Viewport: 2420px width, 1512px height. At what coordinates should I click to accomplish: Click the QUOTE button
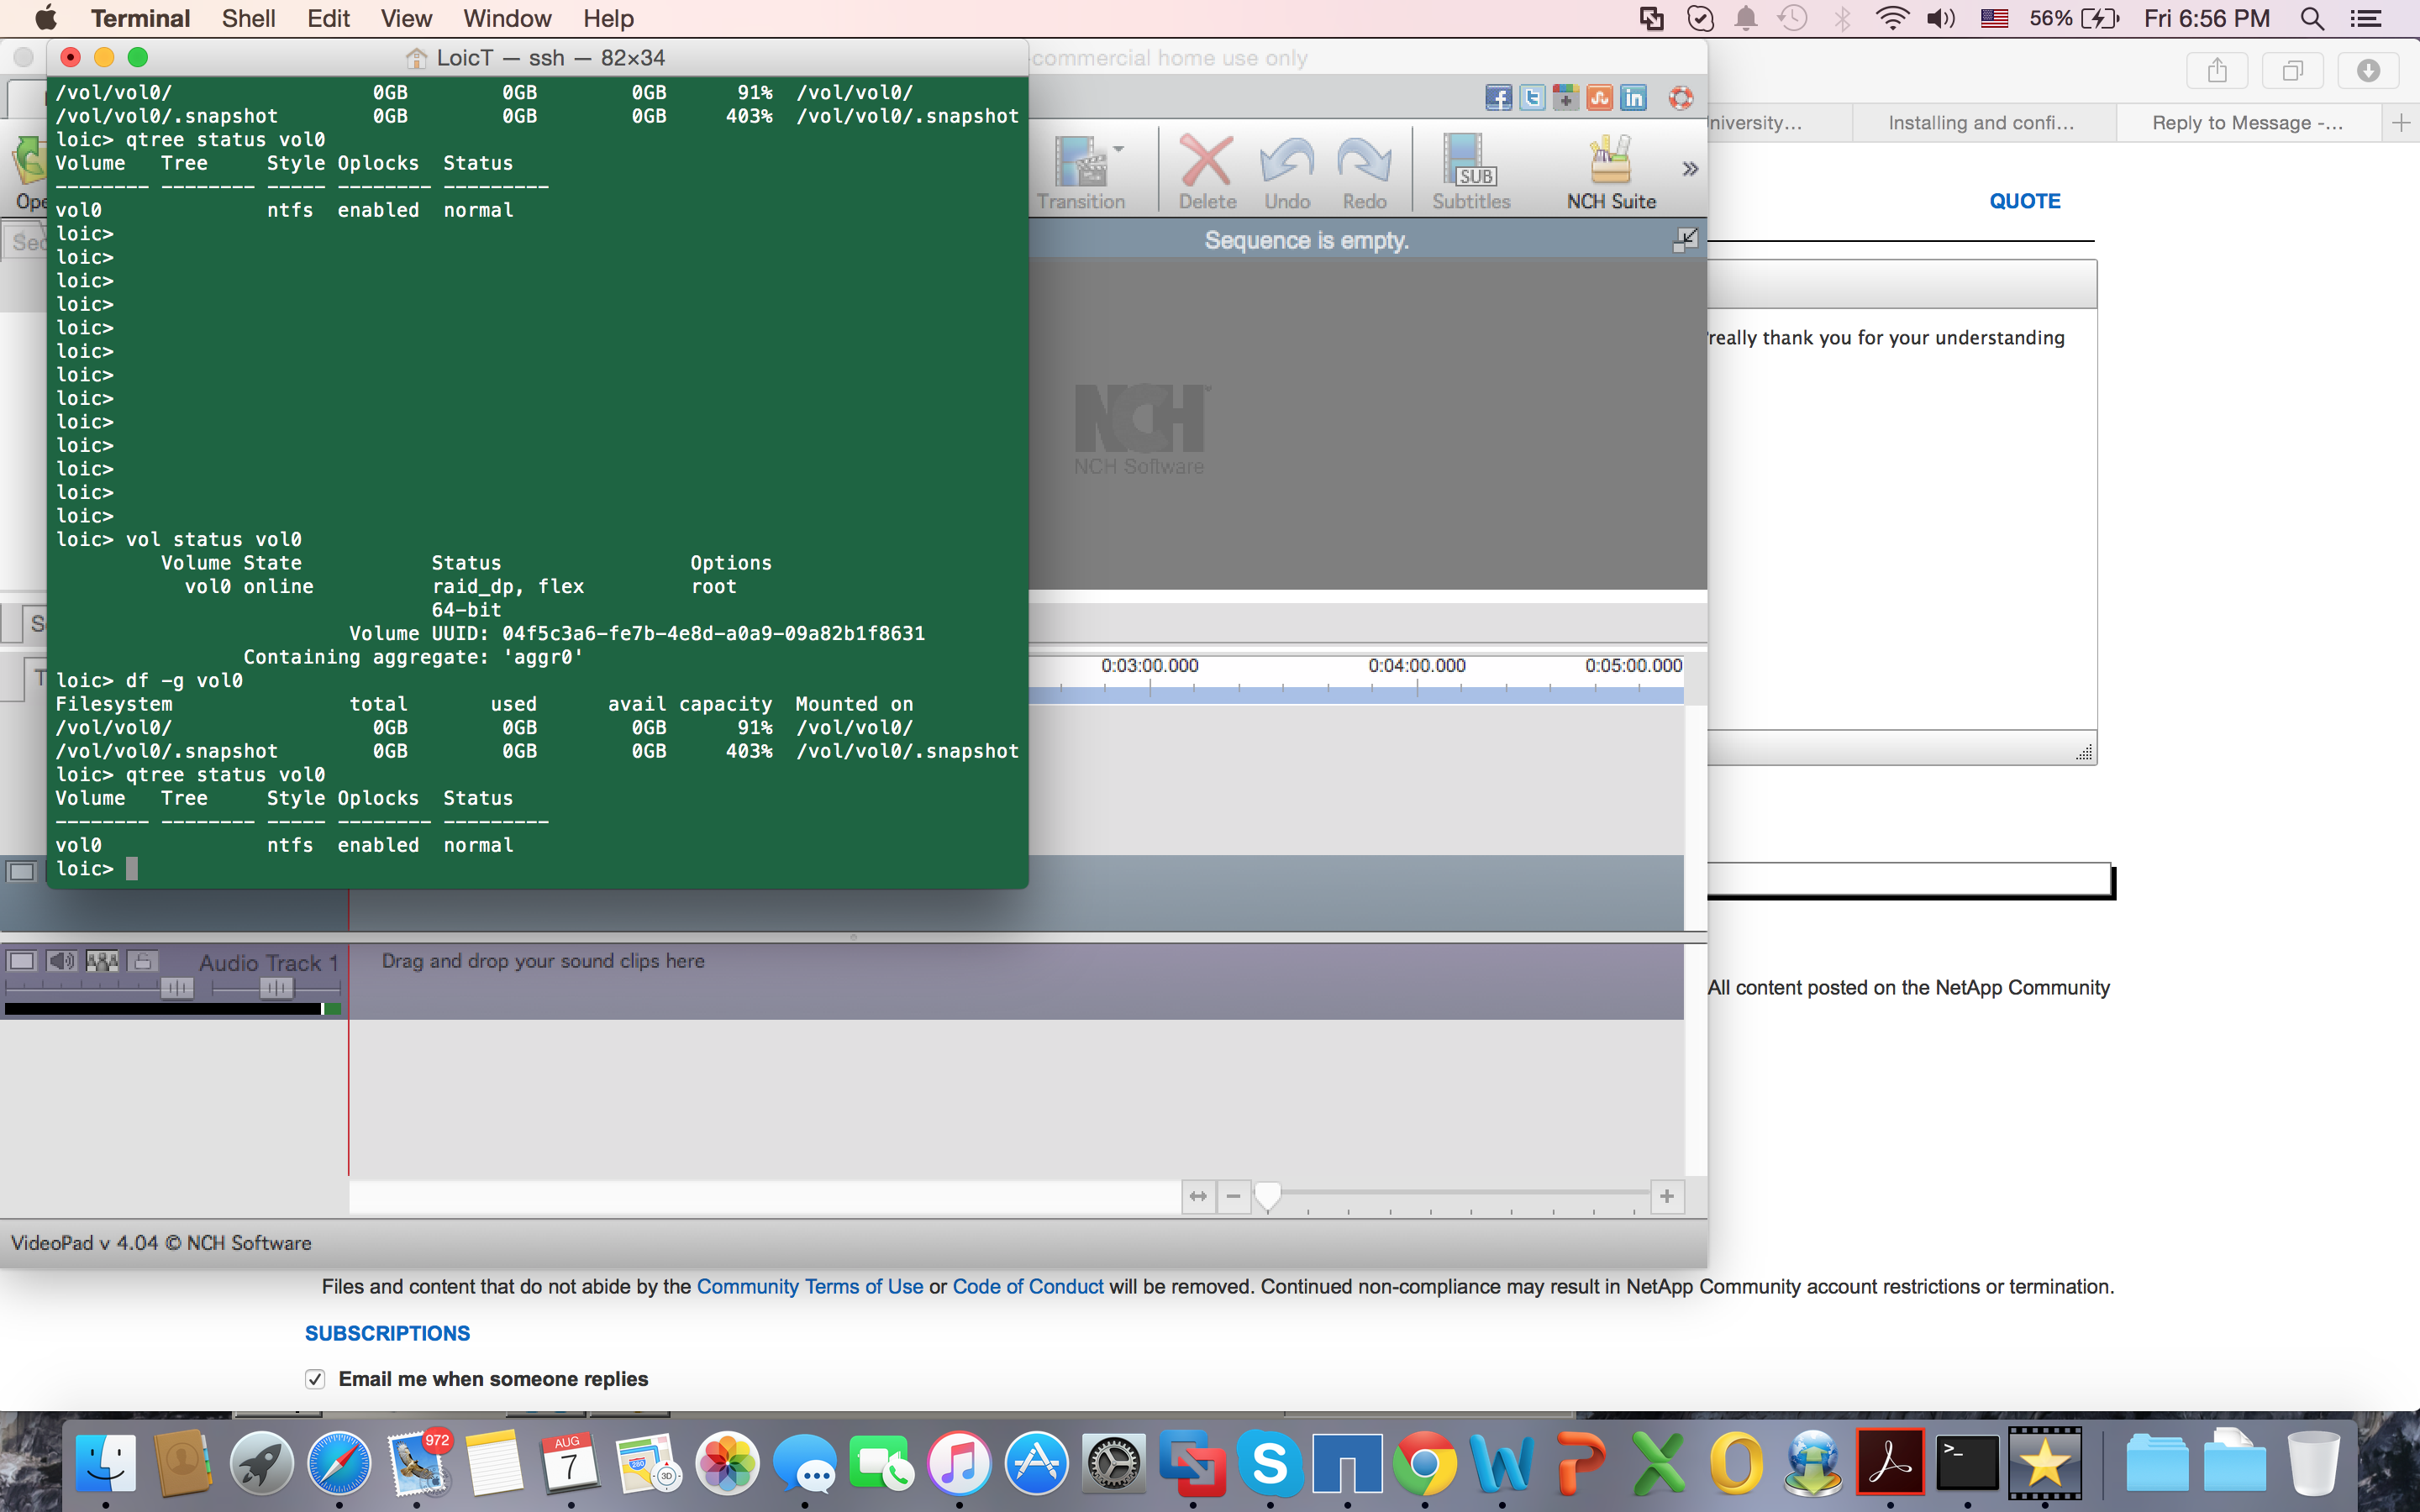click(2024, 201)
